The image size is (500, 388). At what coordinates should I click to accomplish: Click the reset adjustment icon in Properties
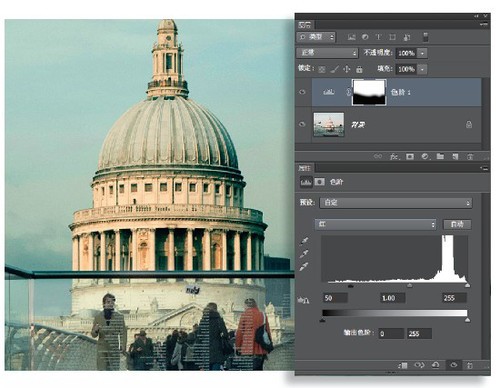[x=435, y=365]
